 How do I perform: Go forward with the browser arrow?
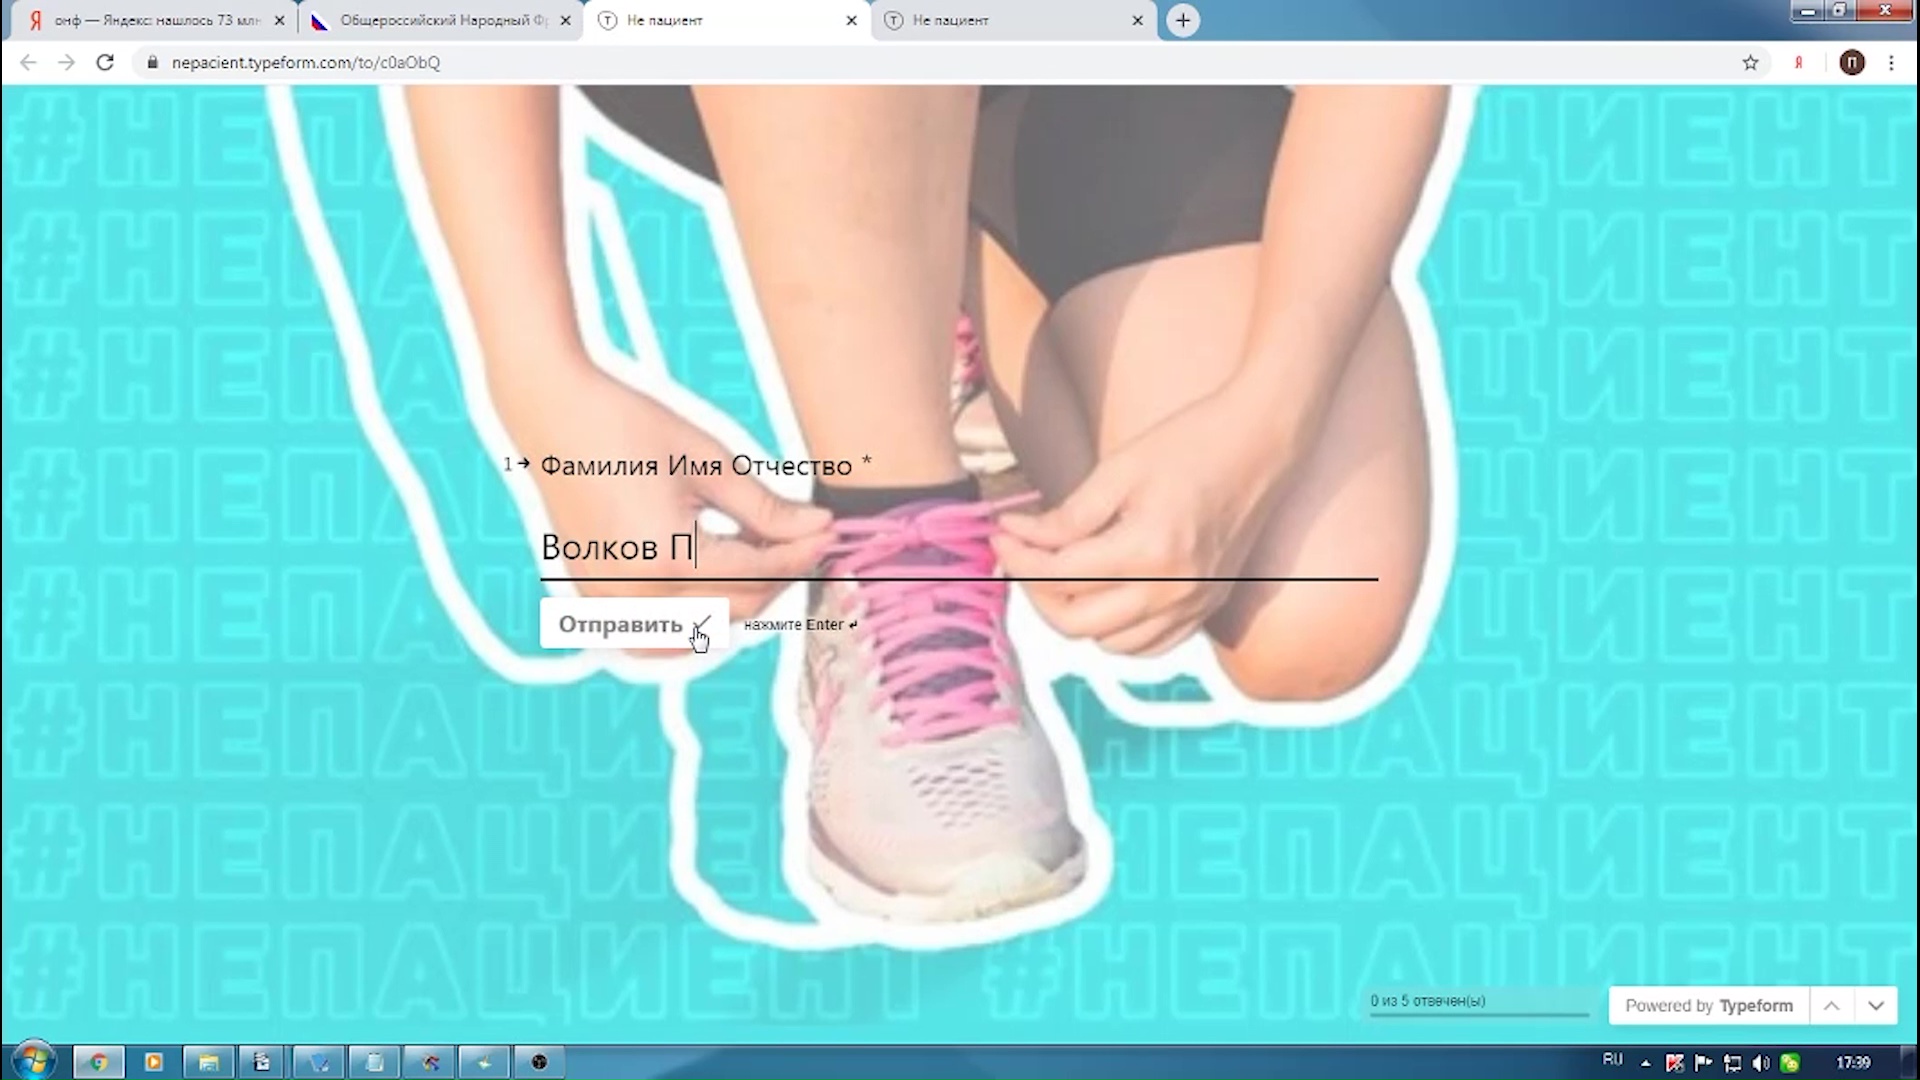(x=66, y=62)
